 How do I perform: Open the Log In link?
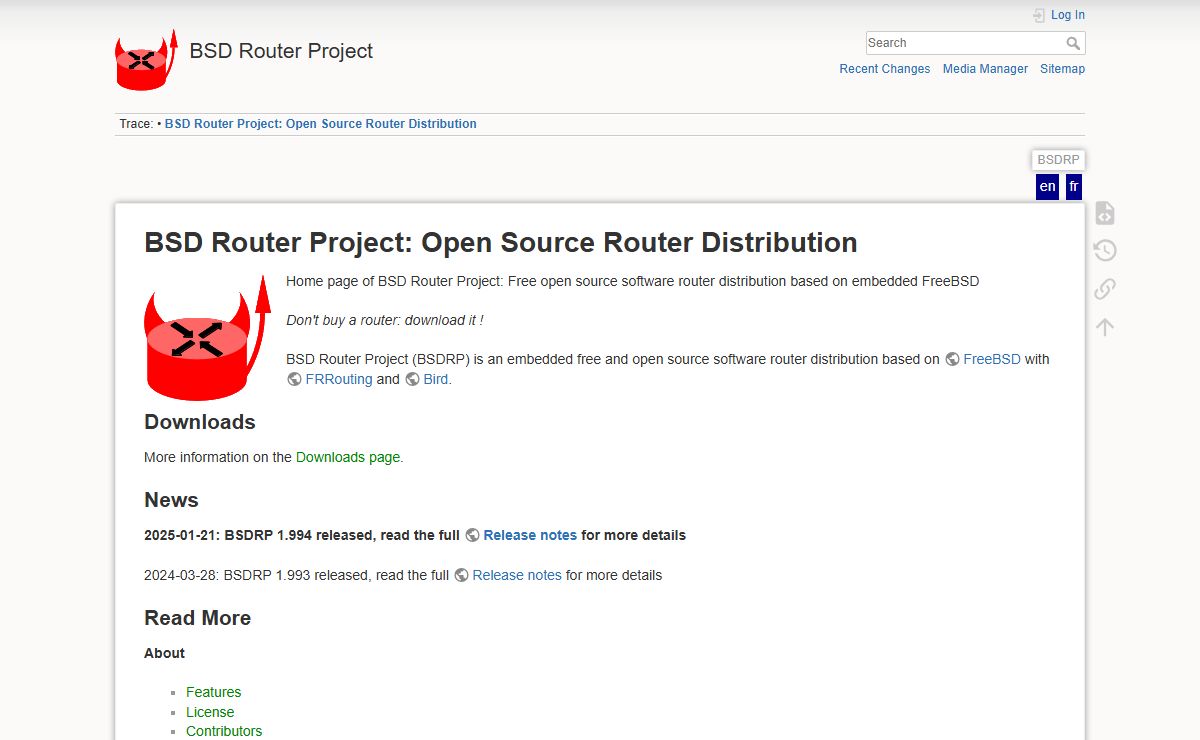(1068, 15)
